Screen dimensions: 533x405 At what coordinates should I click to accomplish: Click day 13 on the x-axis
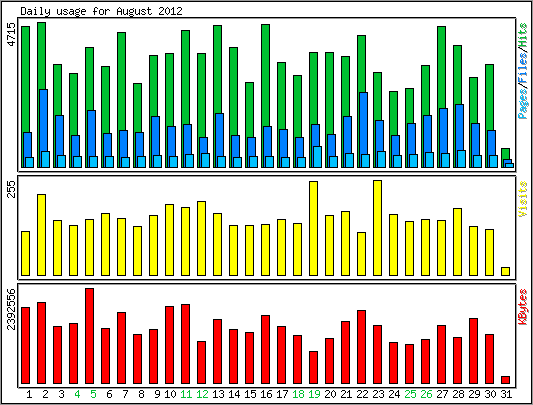coord(218,394)
